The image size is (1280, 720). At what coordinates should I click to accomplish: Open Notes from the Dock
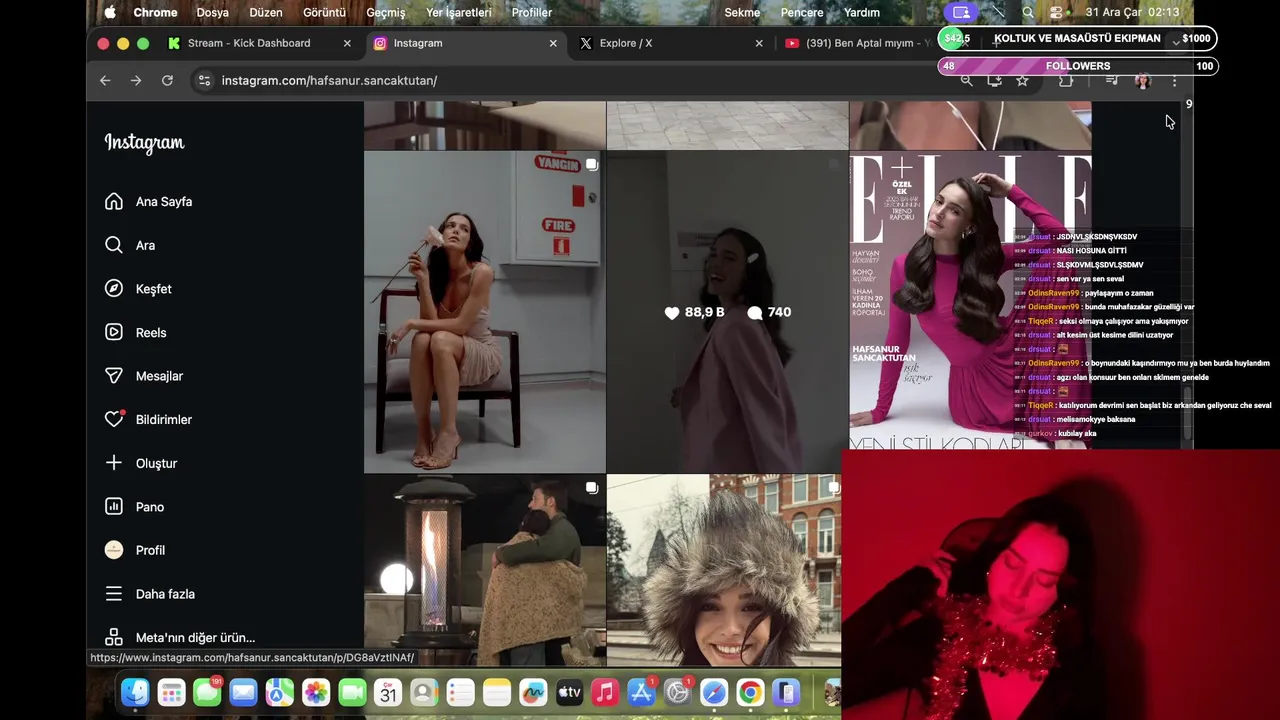click(x=497, y=692)
